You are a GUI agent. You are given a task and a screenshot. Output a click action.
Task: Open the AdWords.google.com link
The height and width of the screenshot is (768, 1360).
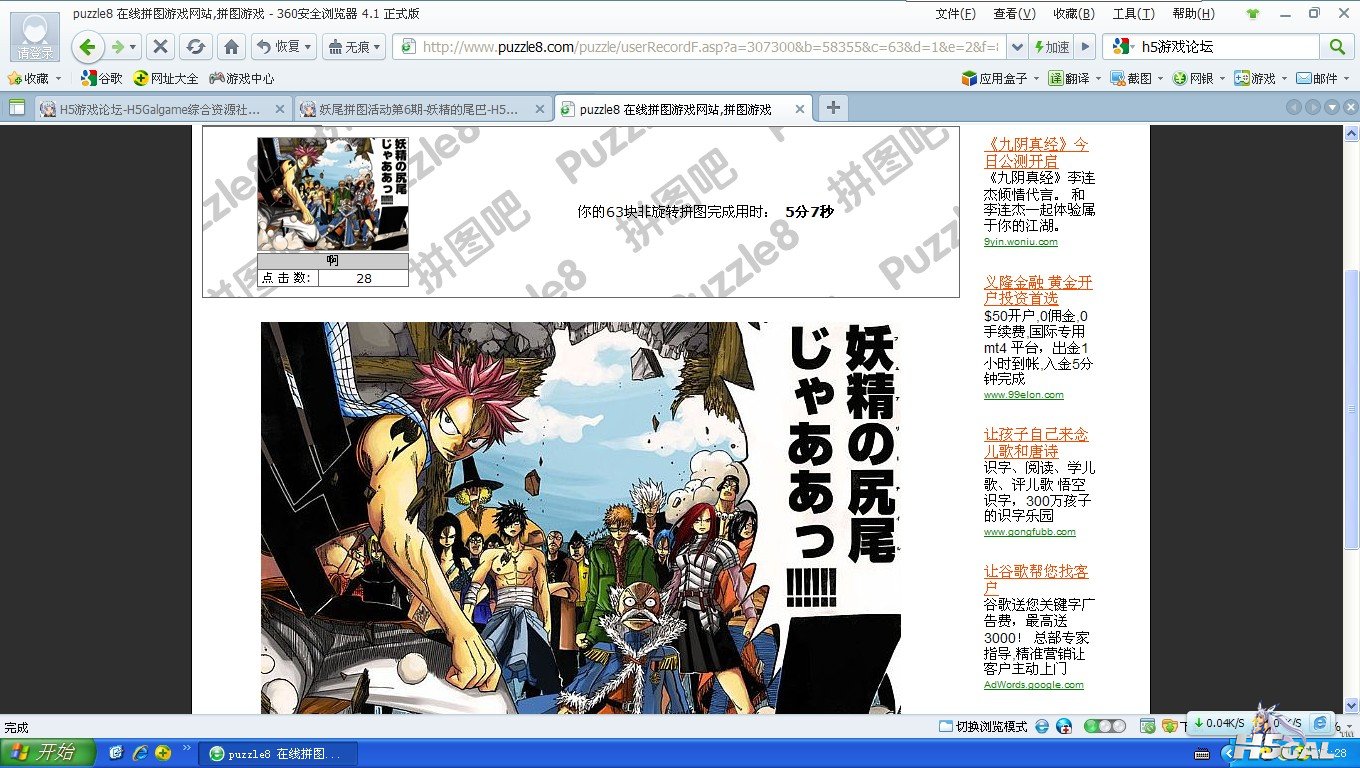point(1033,685)
